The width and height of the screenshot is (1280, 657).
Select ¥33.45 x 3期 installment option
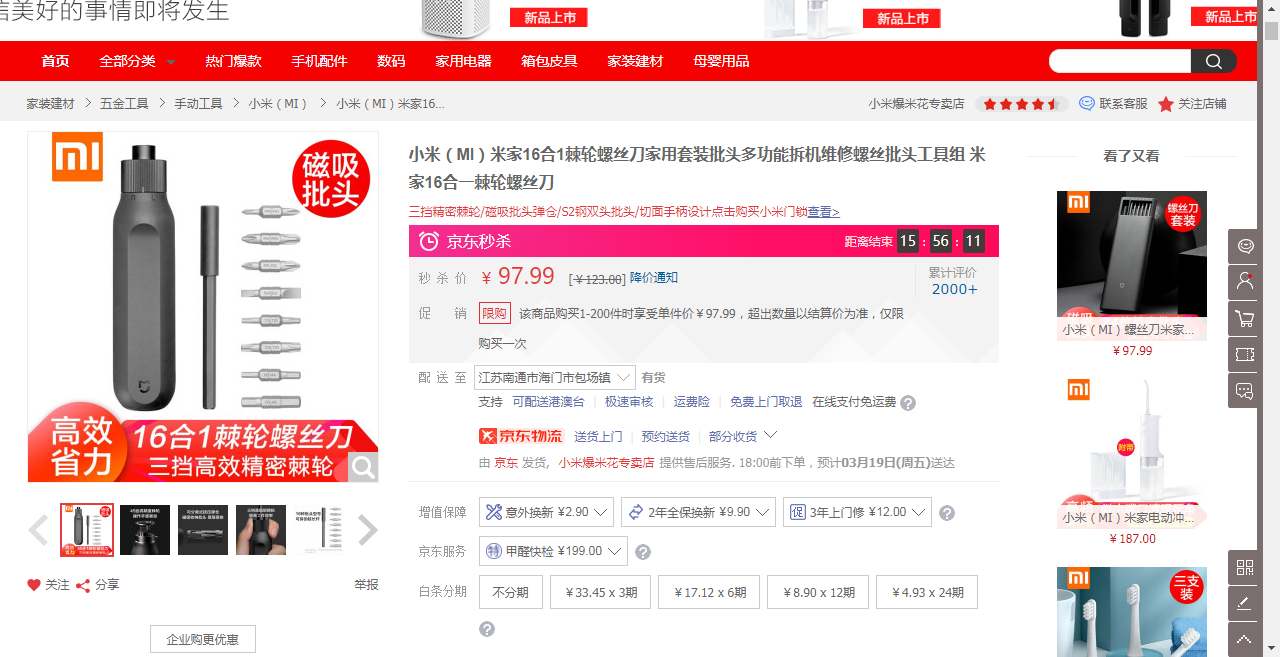coord(601,592)
